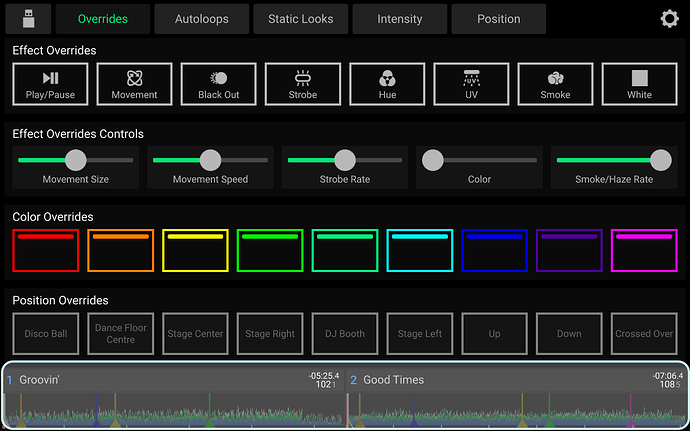Select the Stage Right position
This screenshot has height=431, width=690.
point(270,334)
